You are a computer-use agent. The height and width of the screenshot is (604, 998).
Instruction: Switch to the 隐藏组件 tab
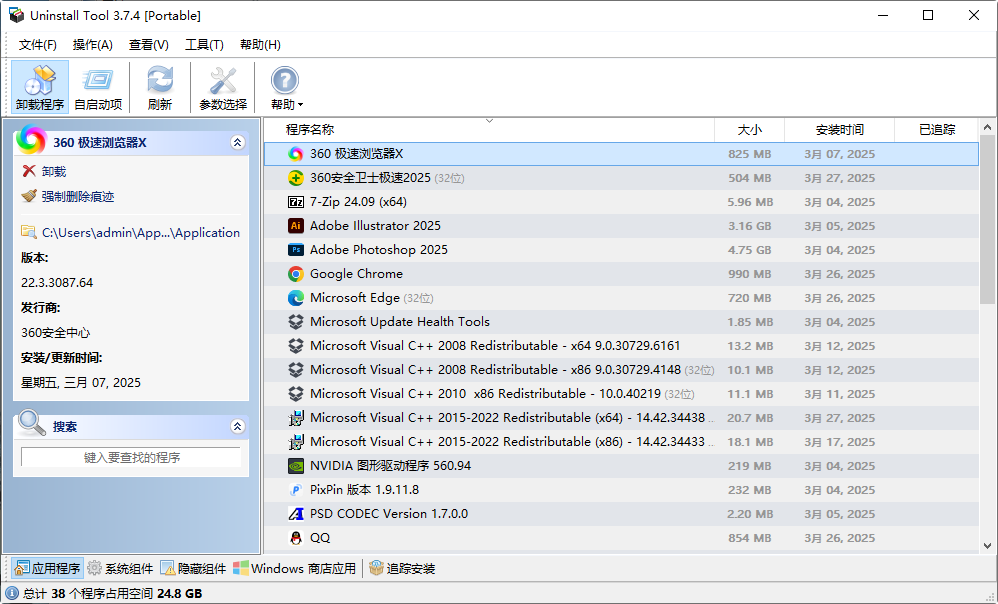193,568
